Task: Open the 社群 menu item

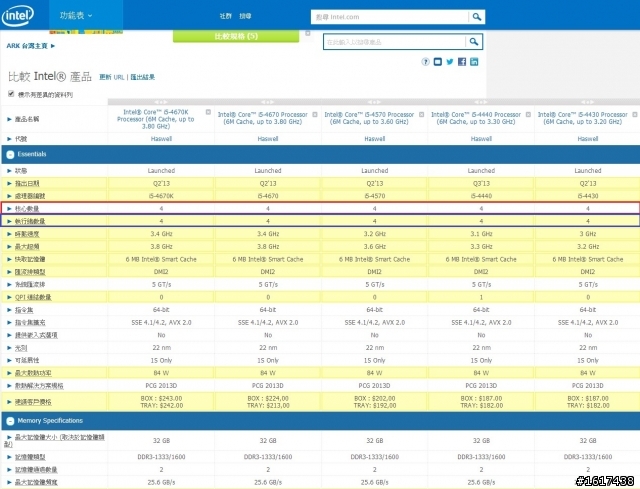Action: pyautogui.click(x=225, y=16)
